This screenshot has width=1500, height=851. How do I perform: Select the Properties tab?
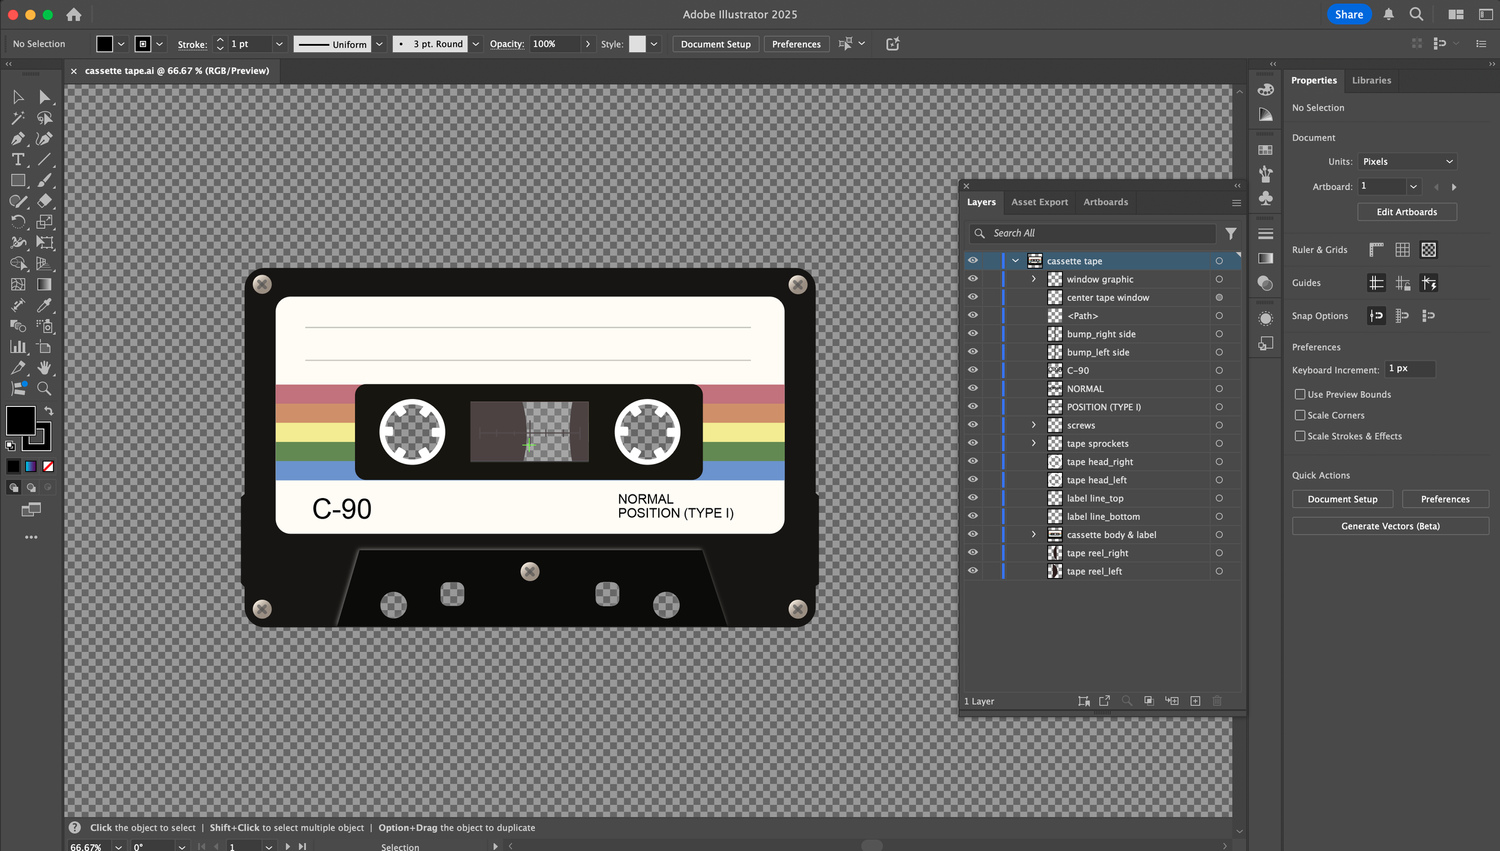tap(1313, 81)
